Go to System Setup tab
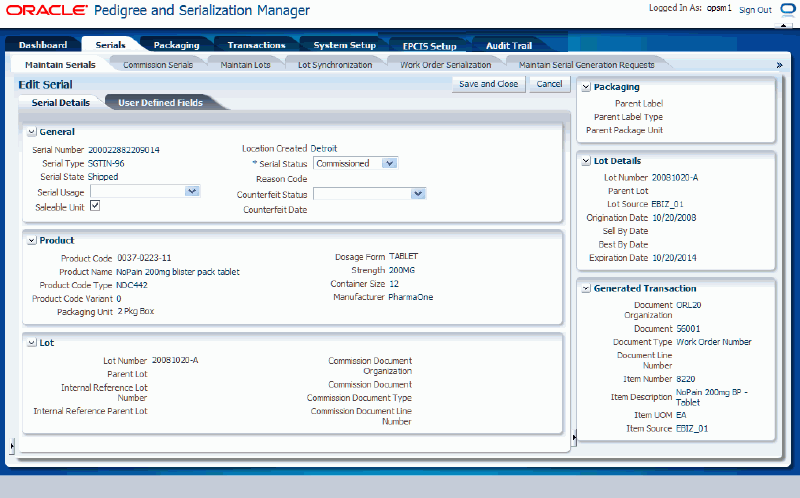 pos(344,45)
